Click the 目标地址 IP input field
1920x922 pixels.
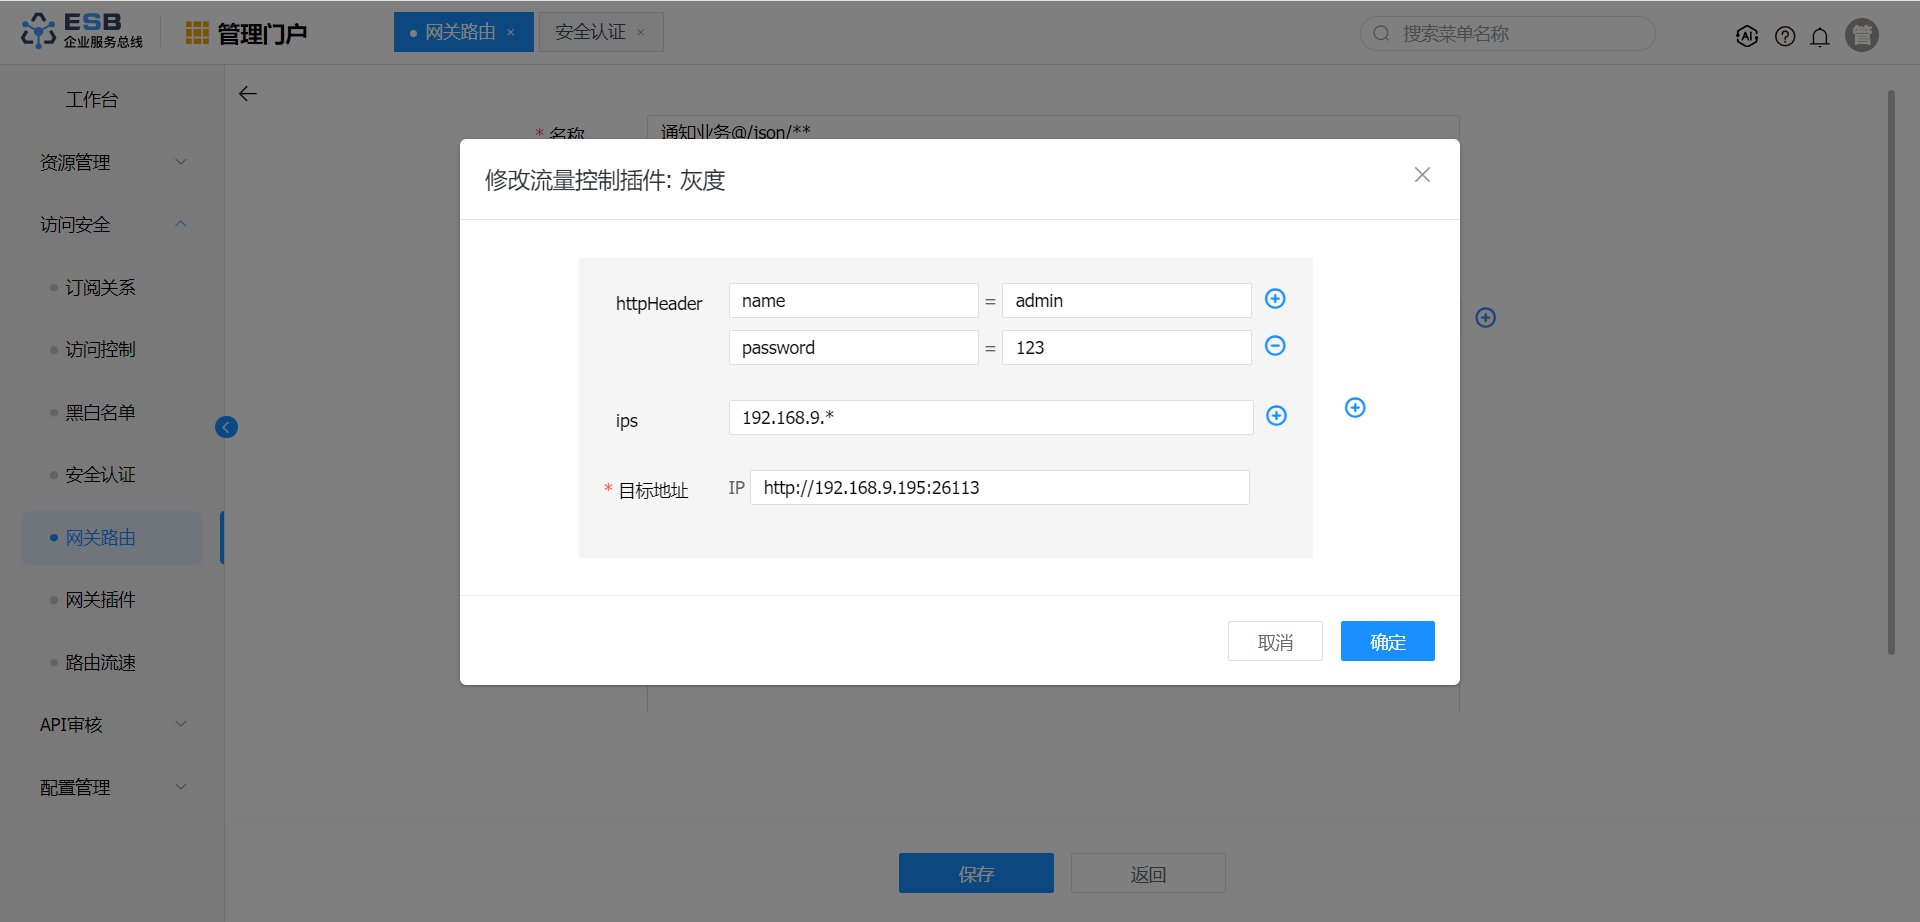point(999,488)
